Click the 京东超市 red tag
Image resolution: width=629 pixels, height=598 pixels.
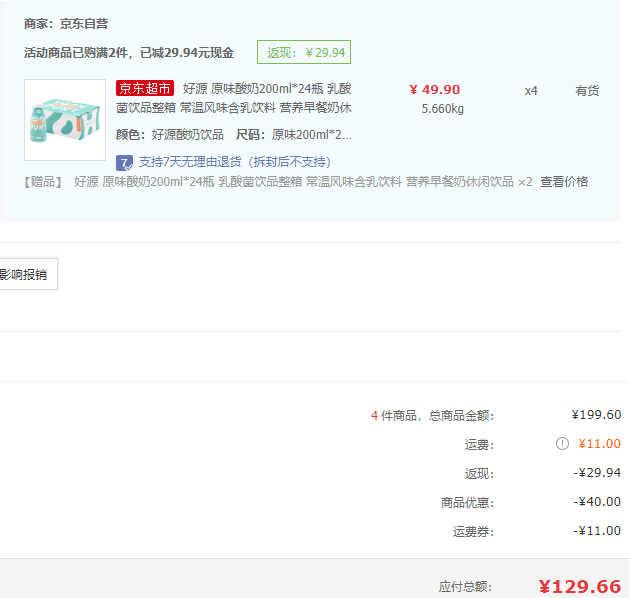(x=145, y=88)
